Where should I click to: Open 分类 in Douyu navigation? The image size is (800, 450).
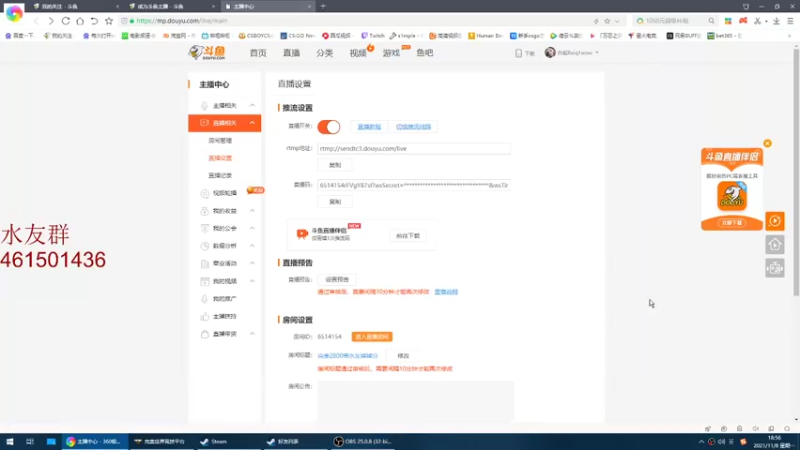pyautogui.click(x=324, y=53)
